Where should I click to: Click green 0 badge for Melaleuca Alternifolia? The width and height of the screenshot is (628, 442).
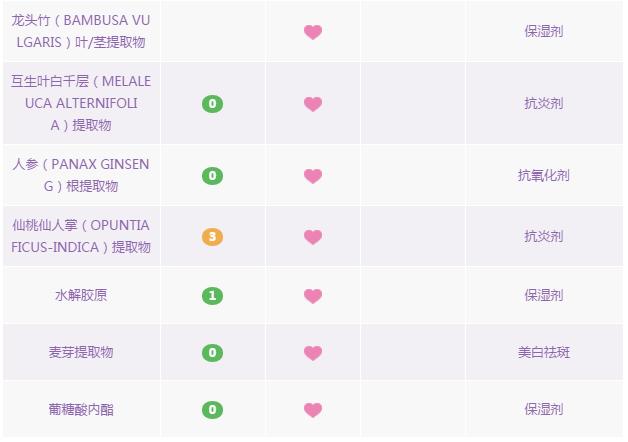(x=212, y=104)
